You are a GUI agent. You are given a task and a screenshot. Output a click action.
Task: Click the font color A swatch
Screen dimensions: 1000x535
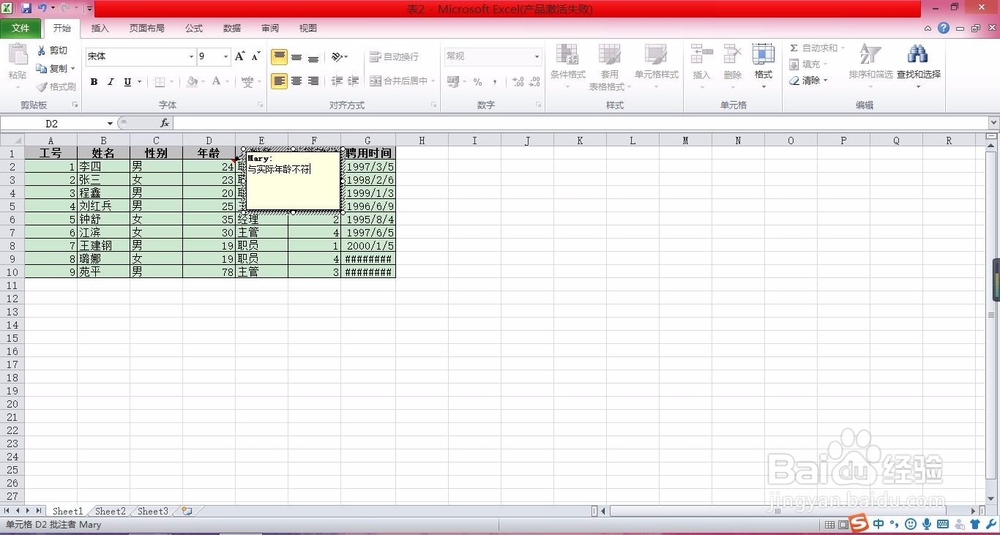216,82
